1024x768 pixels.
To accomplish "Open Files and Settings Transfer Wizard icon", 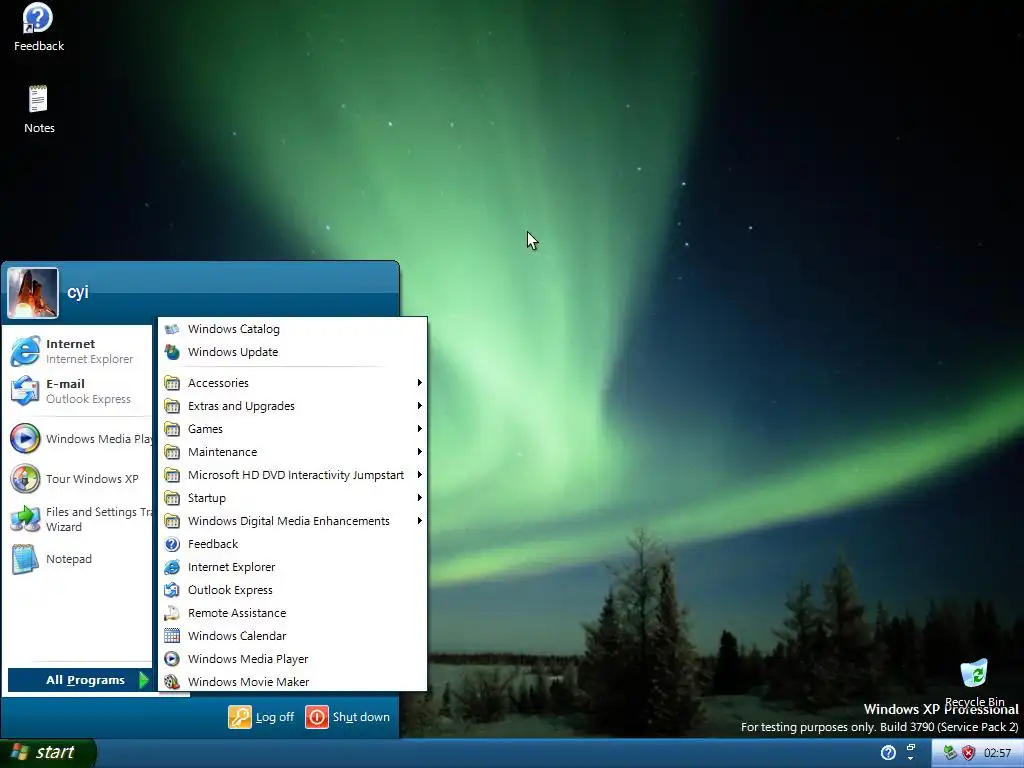I will pyautogui.click(x=25, y=519).
